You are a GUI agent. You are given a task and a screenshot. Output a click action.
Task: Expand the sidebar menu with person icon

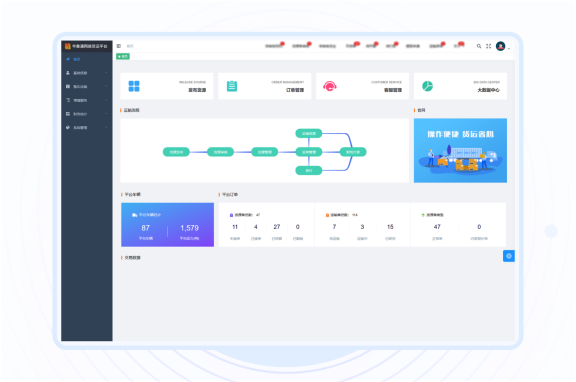pyautogui.click(x=87, y=73)
